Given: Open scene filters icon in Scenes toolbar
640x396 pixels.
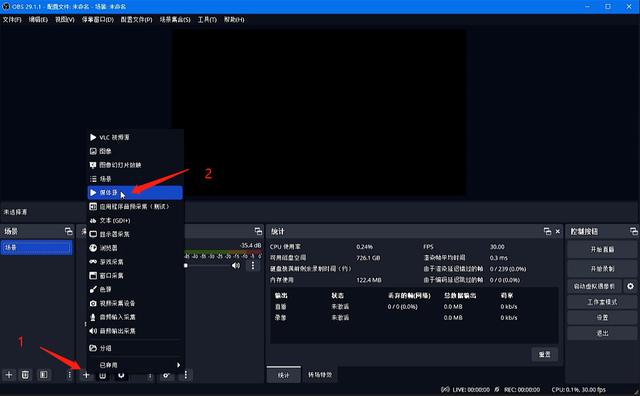Looking at the screenshot, I should (44, 374).
